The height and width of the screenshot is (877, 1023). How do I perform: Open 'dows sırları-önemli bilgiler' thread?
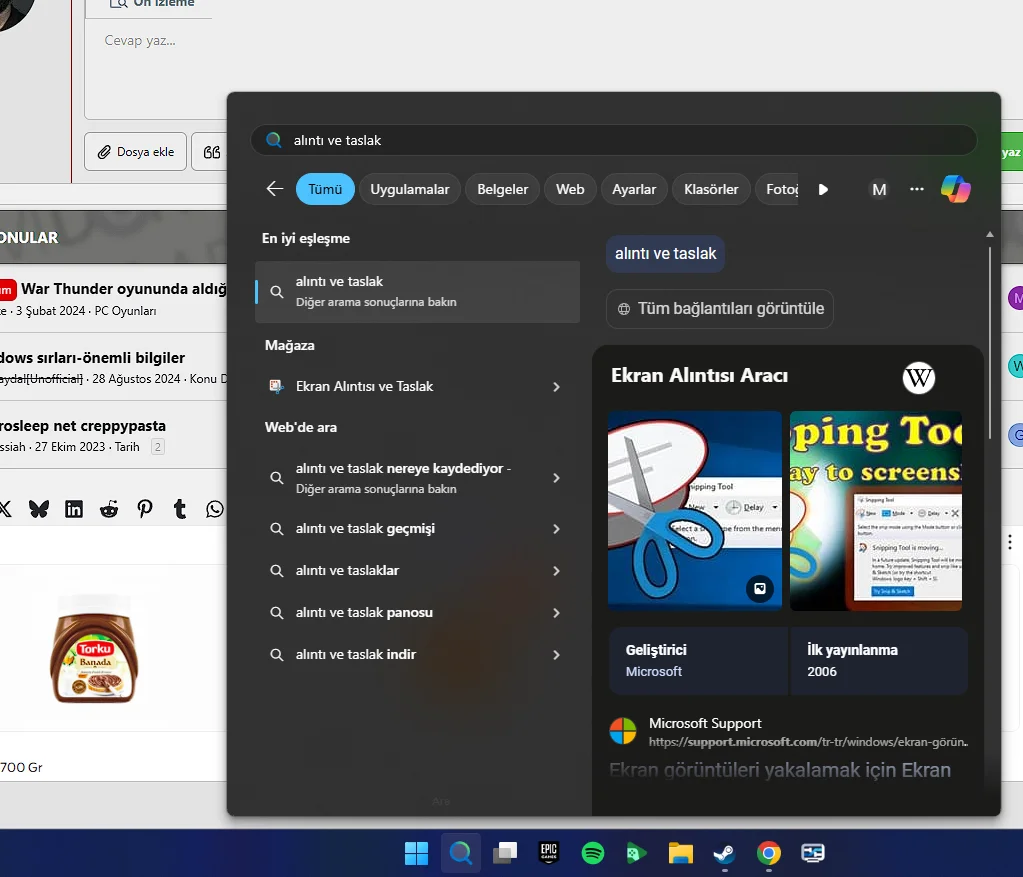tap(93, 358)
